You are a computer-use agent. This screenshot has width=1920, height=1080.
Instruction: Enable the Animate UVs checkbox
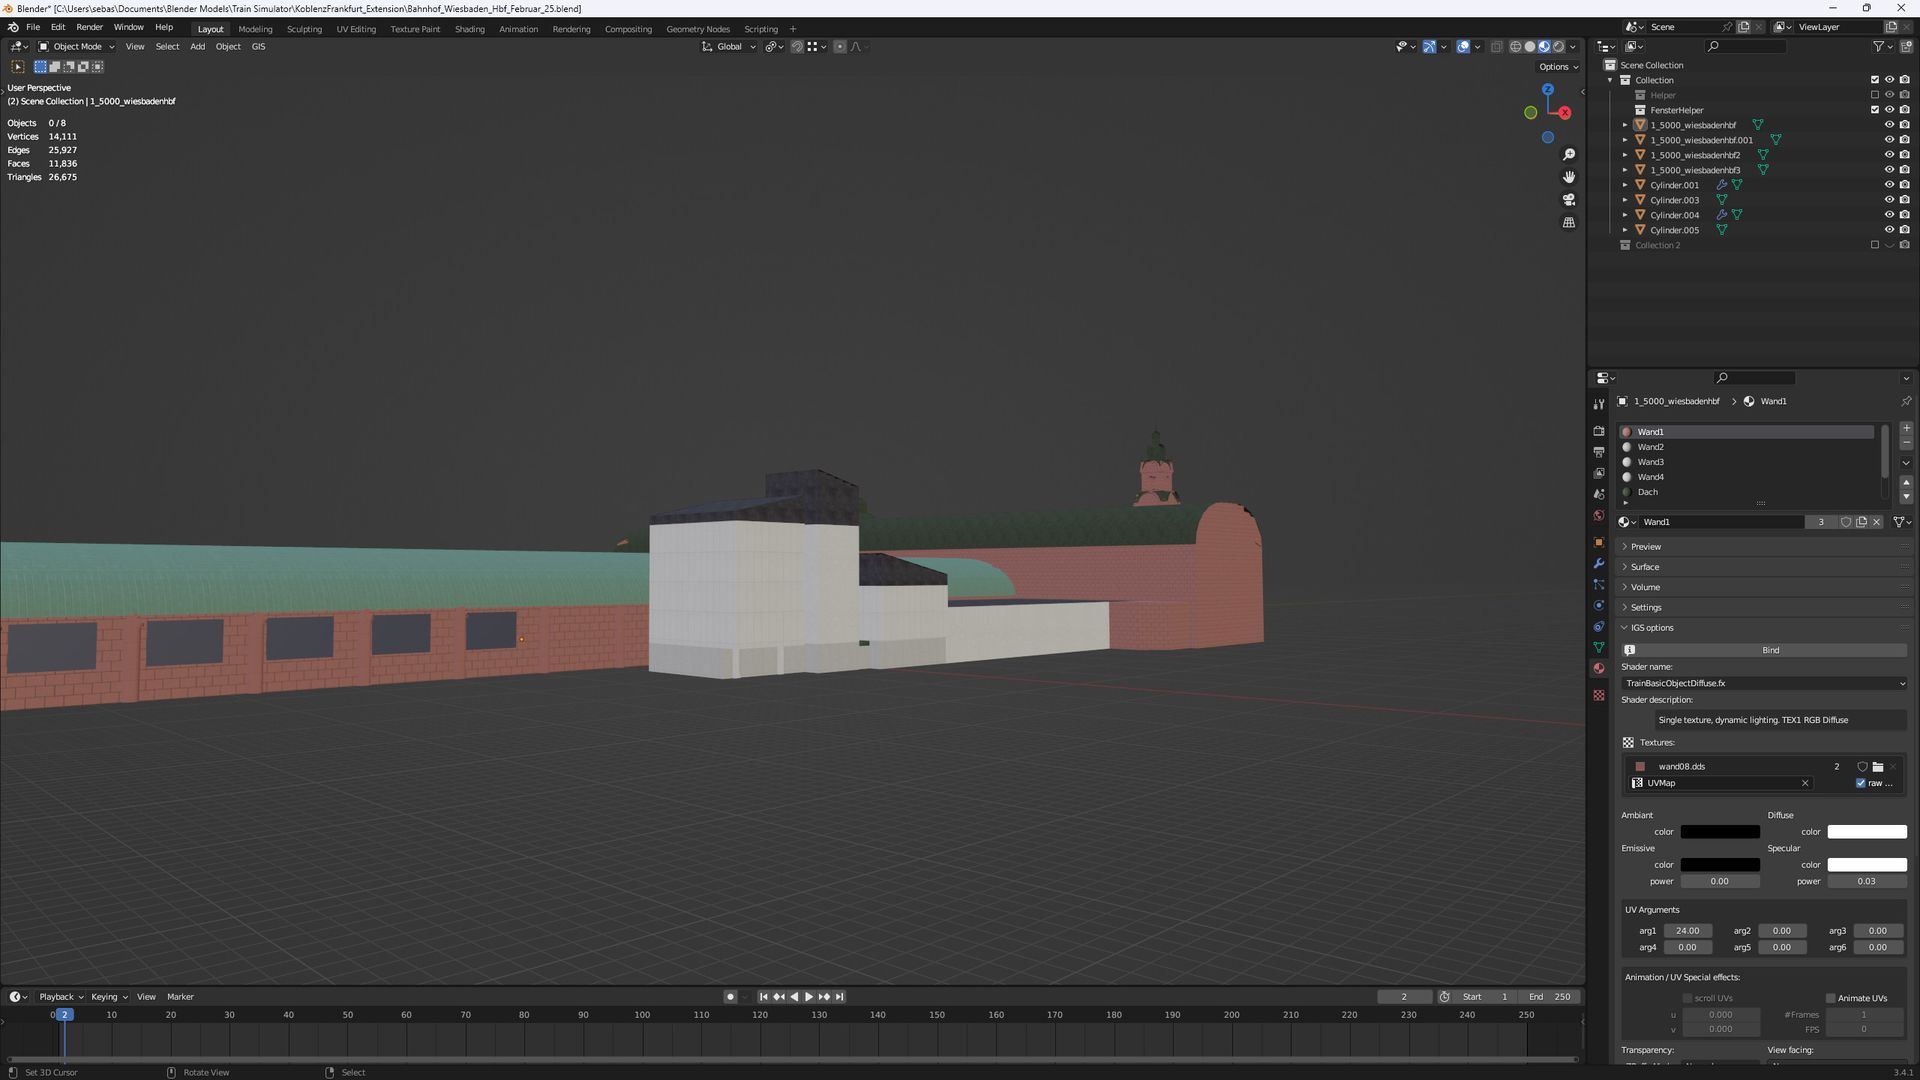pyautogui.click(x=1831, y=998)
